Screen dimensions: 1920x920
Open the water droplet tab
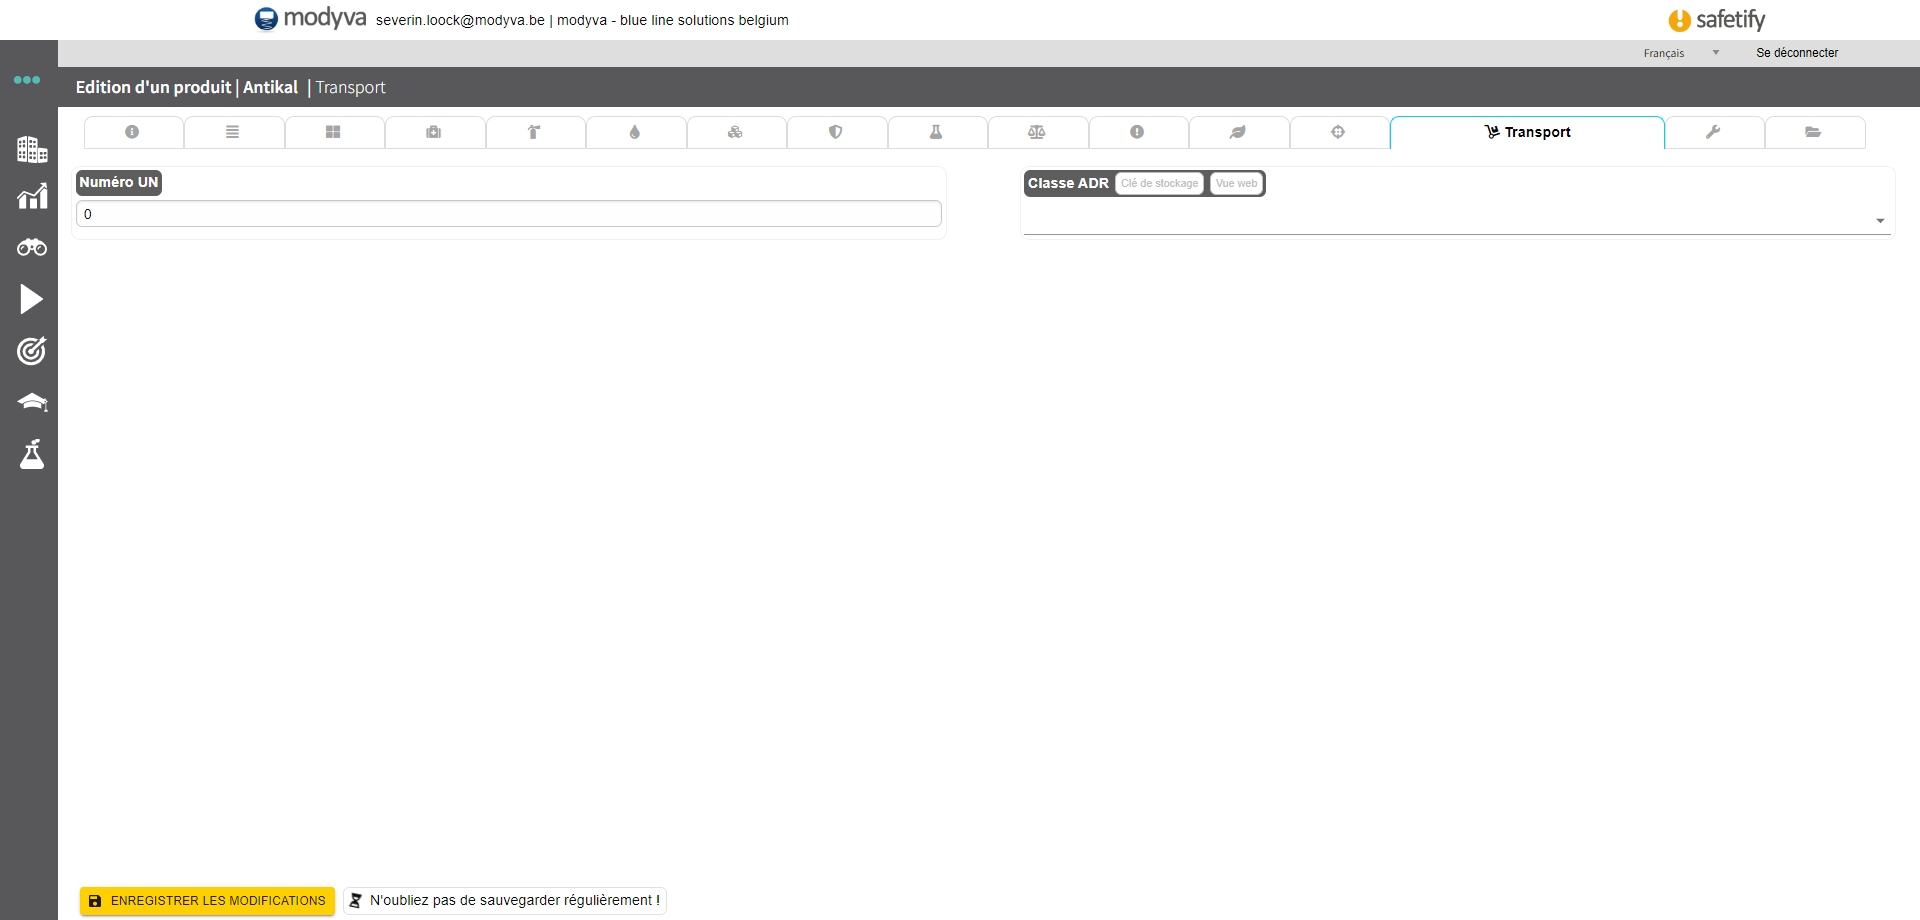[x=635, y=132]
